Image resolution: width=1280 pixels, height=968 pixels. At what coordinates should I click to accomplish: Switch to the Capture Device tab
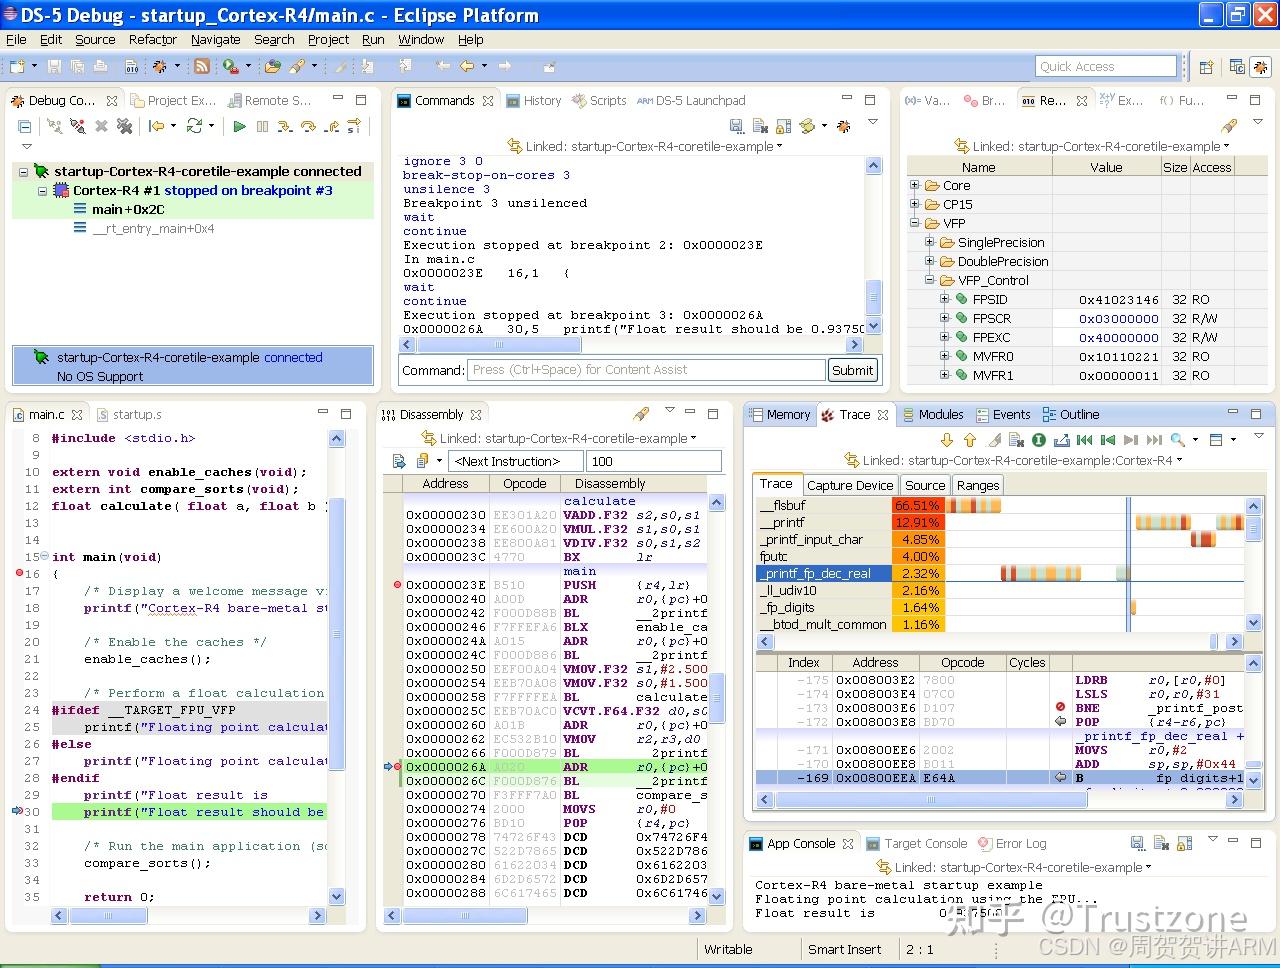point(849,485)
